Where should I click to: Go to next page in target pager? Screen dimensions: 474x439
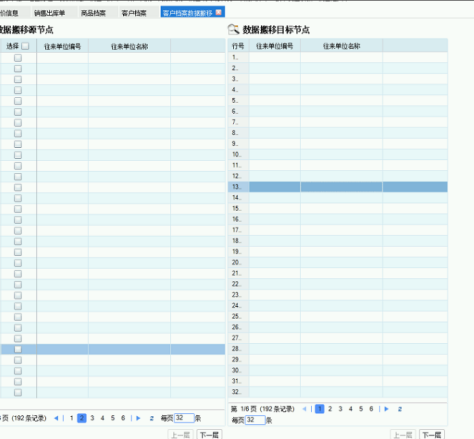[x=386, y=409]
